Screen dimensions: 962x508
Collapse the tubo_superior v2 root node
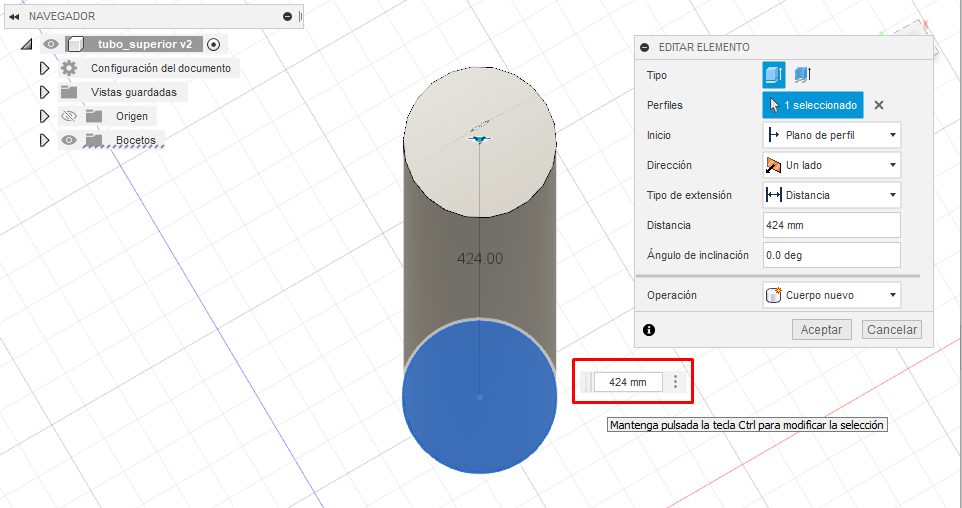pyautogui.click(x=26, y=44)
